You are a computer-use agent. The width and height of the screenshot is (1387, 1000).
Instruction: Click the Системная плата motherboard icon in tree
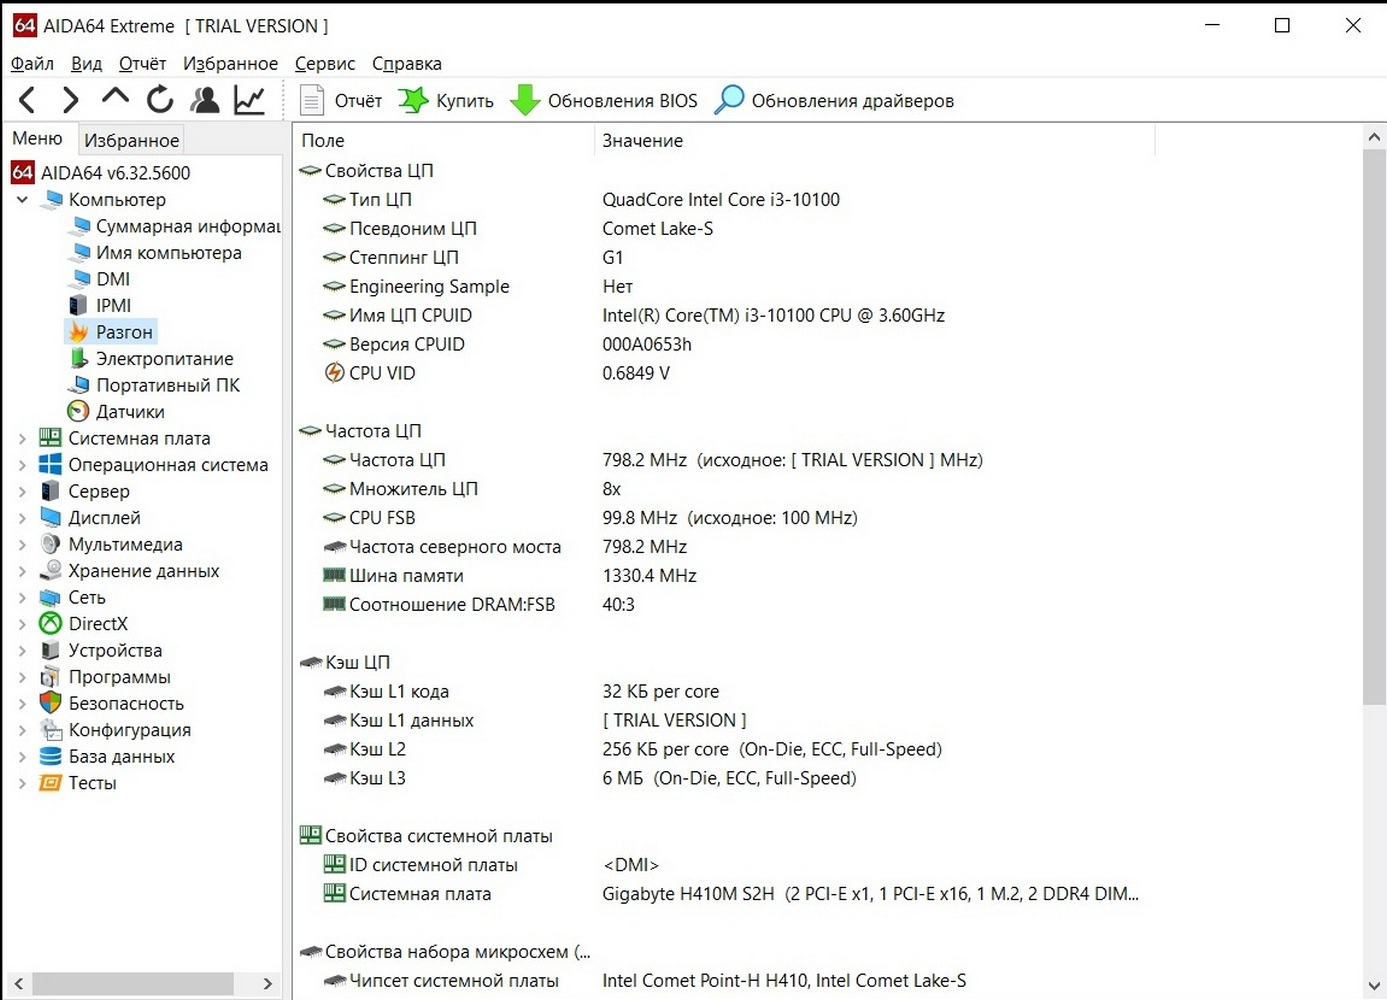[x=50, y=438]
